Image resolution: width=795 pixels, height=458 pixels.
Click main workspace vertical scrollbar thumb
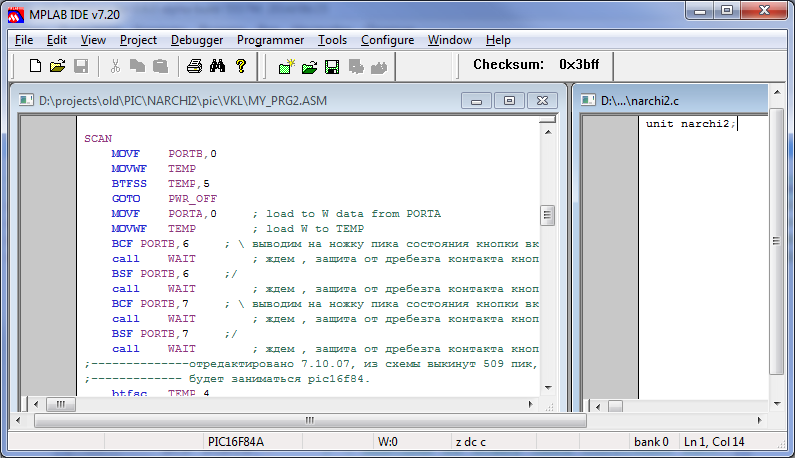776,241
